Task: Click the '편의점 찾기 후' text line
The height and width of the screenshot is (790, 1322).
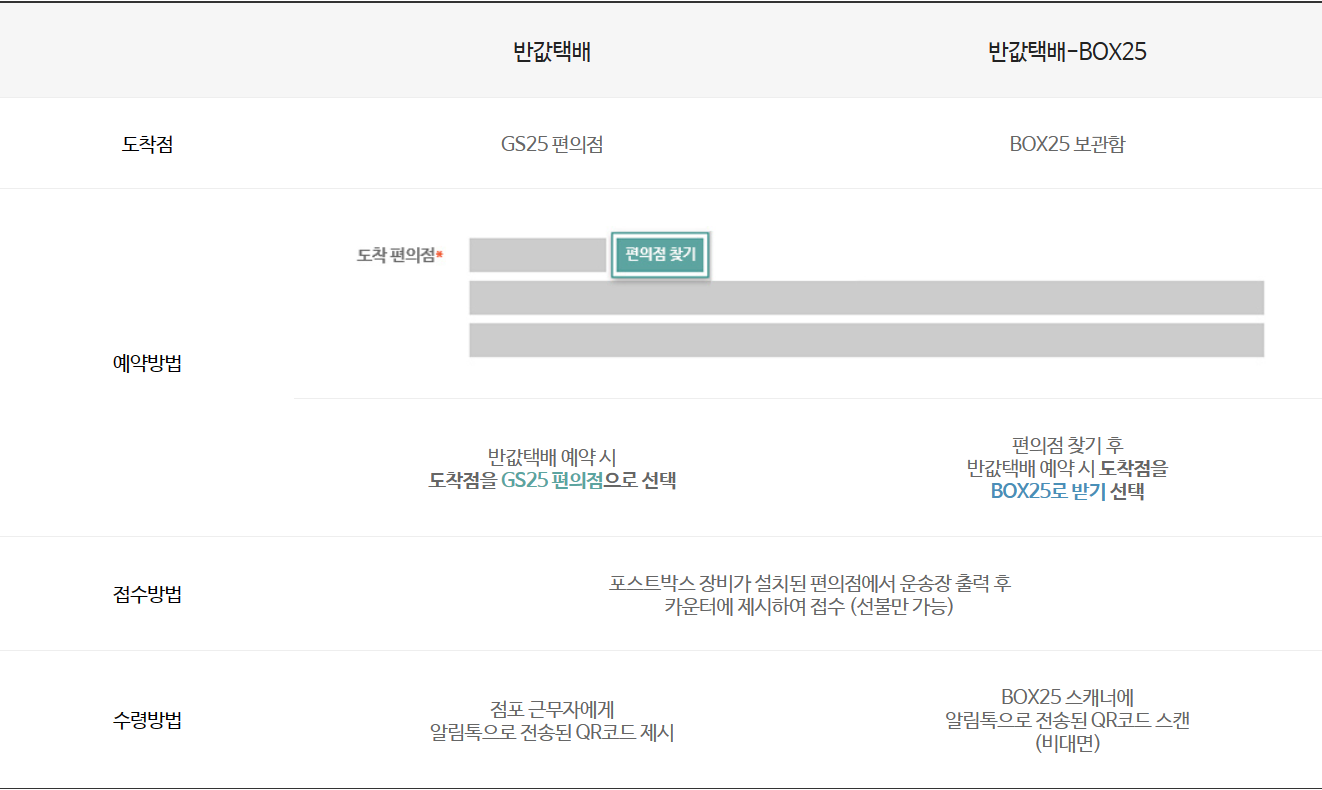Action: pos(1067,445)
